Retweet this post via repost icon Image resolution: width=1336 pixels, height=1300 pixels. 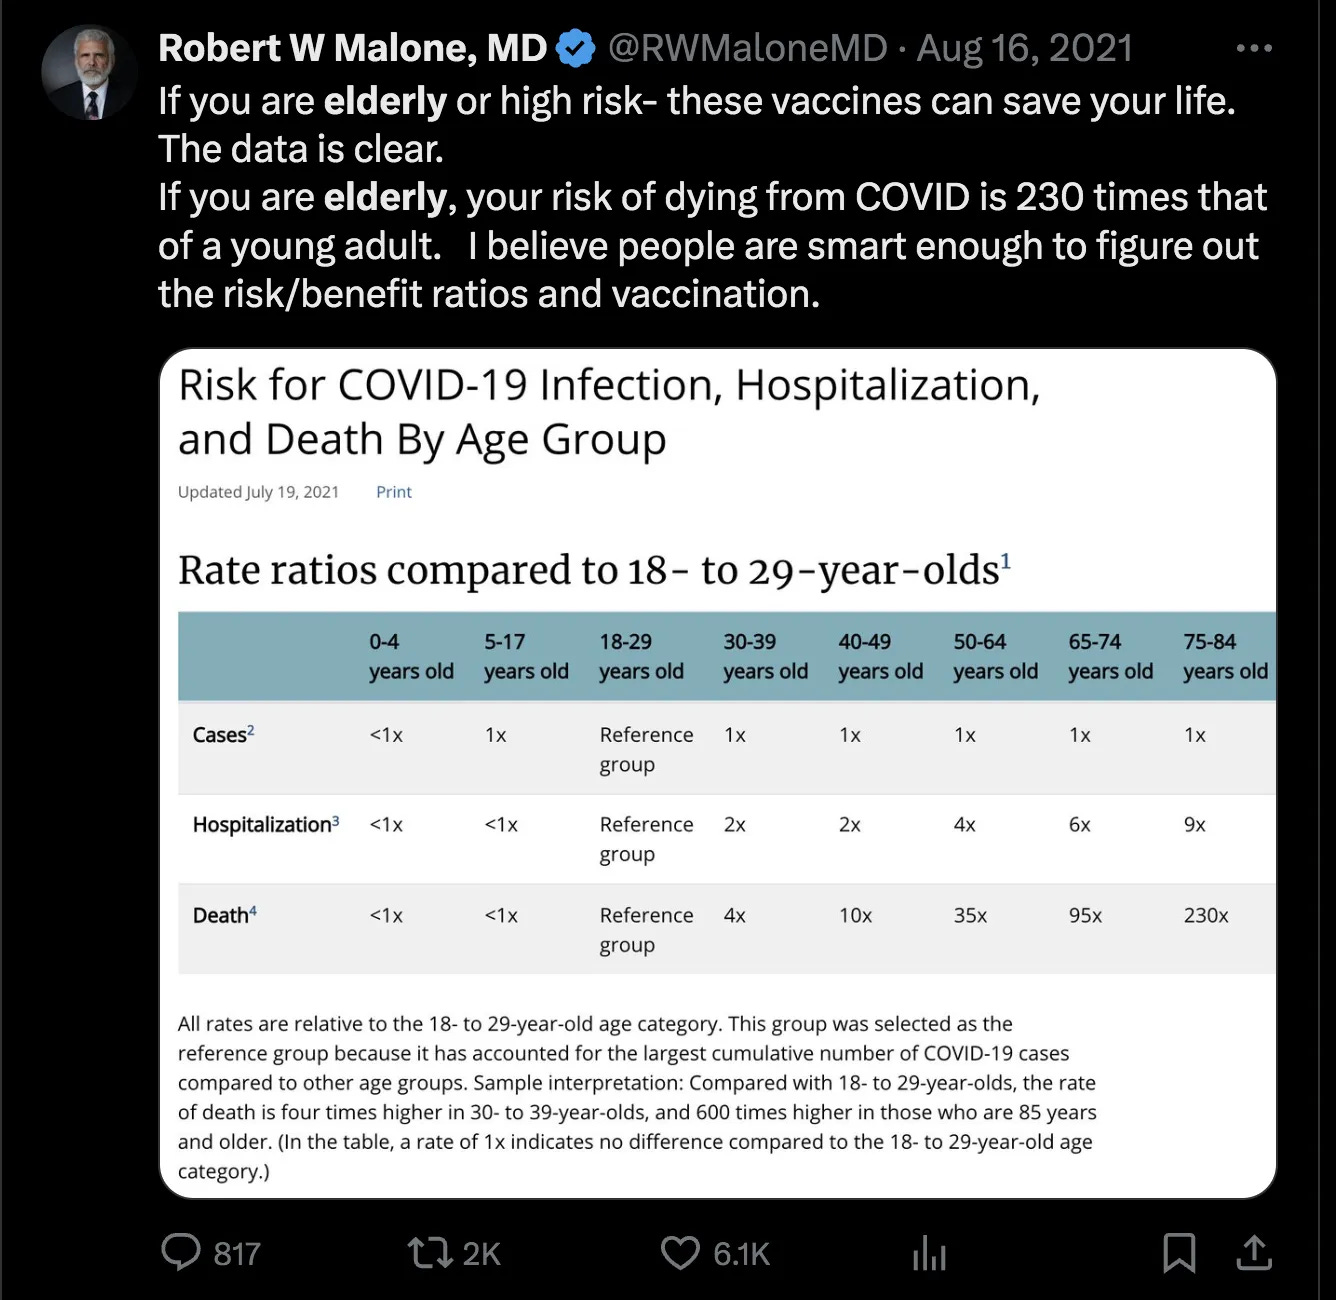(x=430, y=1253)
